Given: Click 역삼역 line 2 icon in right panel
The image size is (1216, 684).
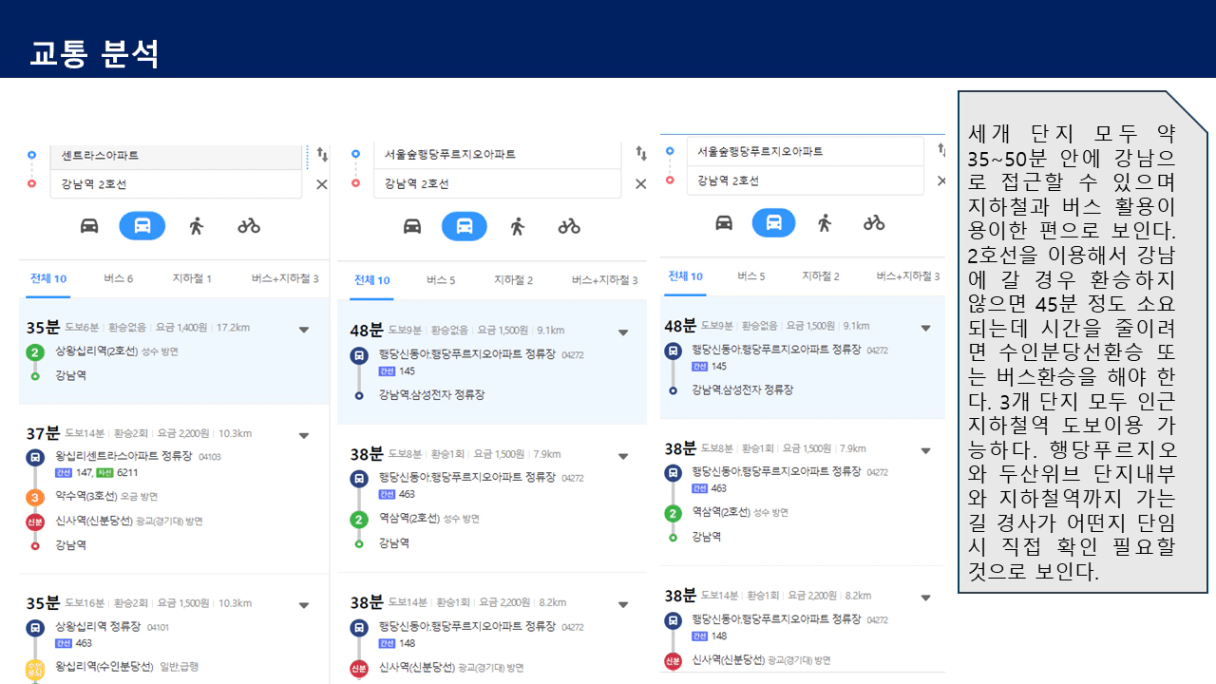Looking at the screenshot, I should (673, 513).
